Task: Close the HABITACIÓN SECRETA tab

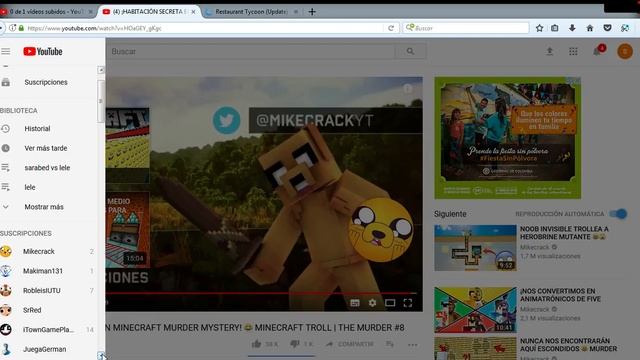Action: [193, 12]
